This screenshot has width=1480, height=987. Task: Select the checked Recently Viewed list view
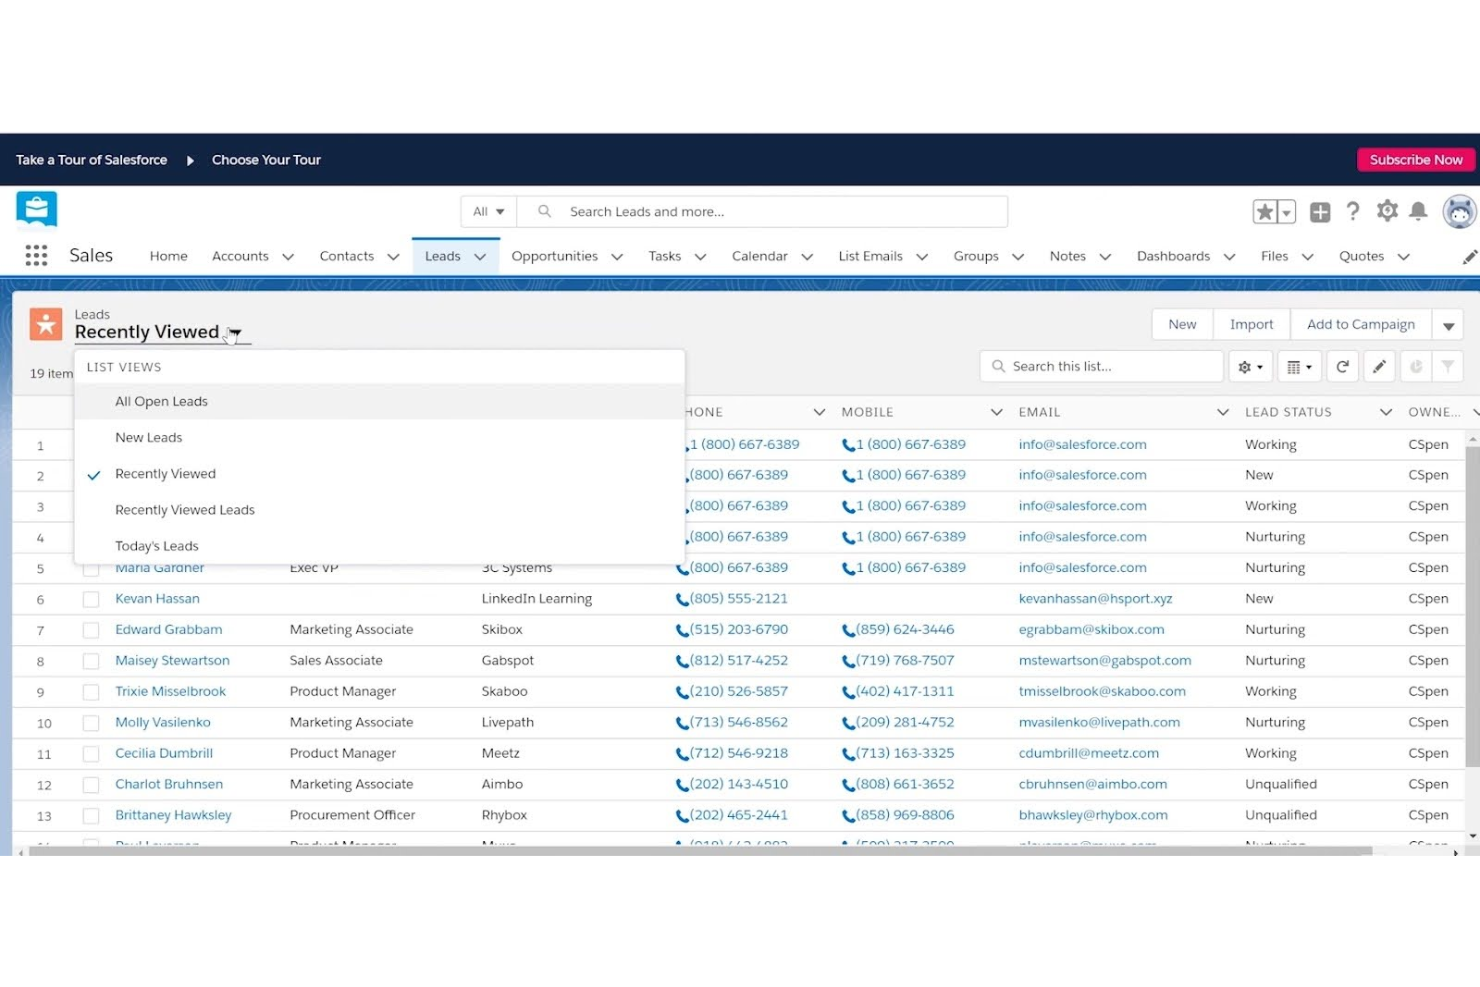[379, 474]
